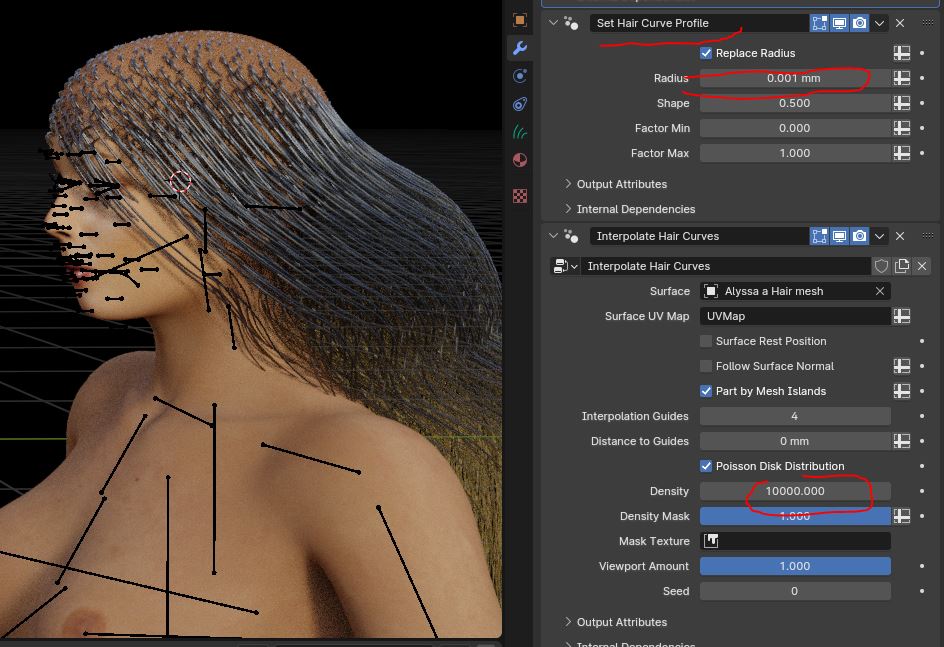Open the checkered Texture properties tab
Image resolution: width=944 pixels, height=647 pixels.
pyautogui.click(x=520, y=196)
